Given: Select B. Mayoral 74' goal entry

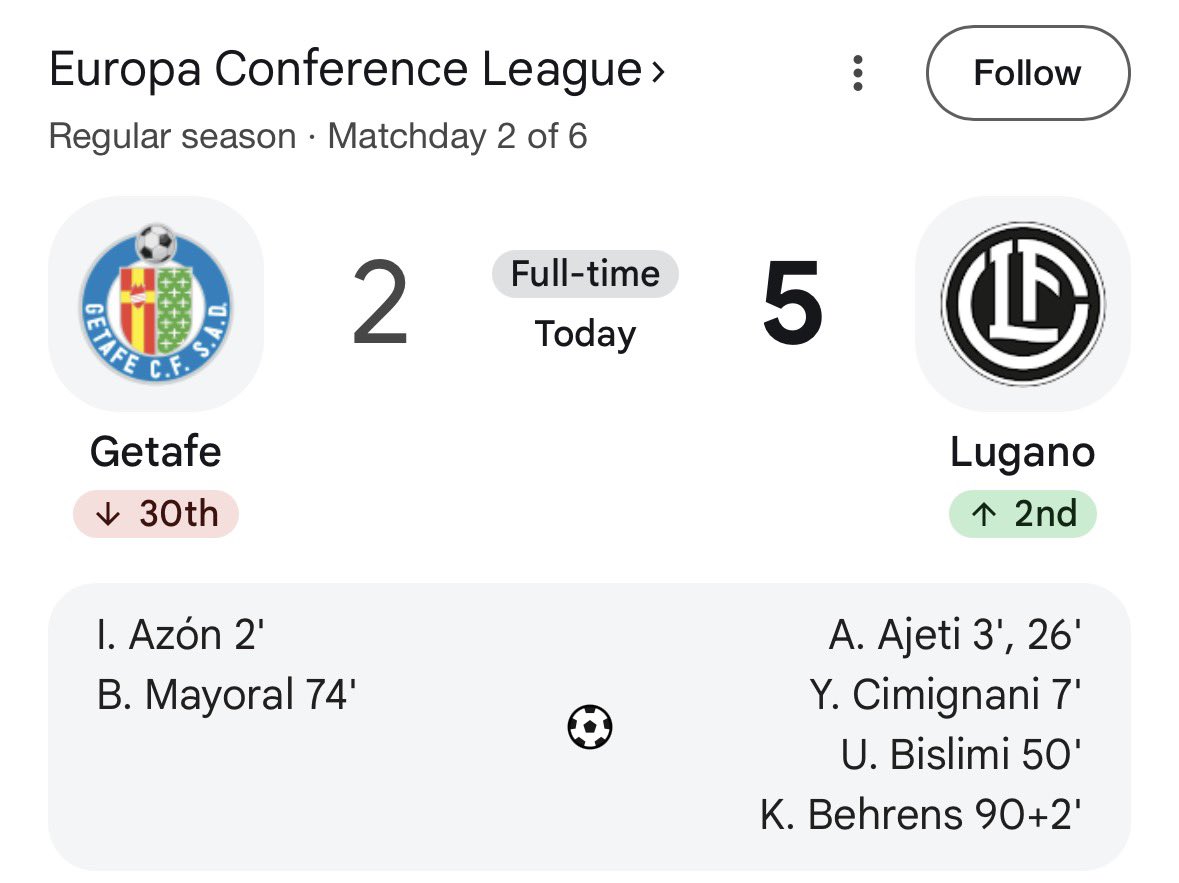Looking at the screenshot, I should 226,693.
